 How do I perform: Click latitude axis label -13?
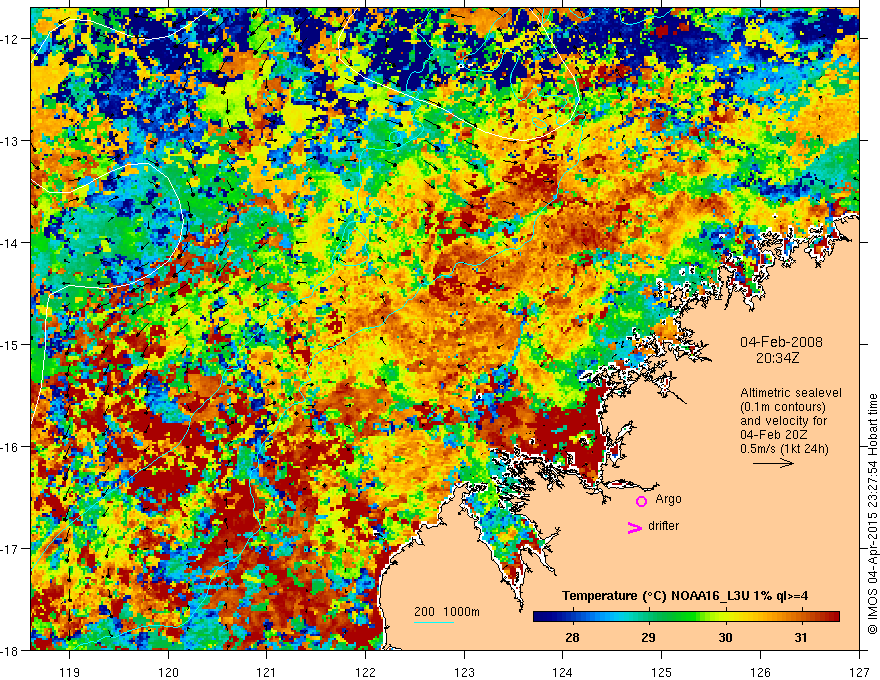pyautogui.click(x=11, y=141)
